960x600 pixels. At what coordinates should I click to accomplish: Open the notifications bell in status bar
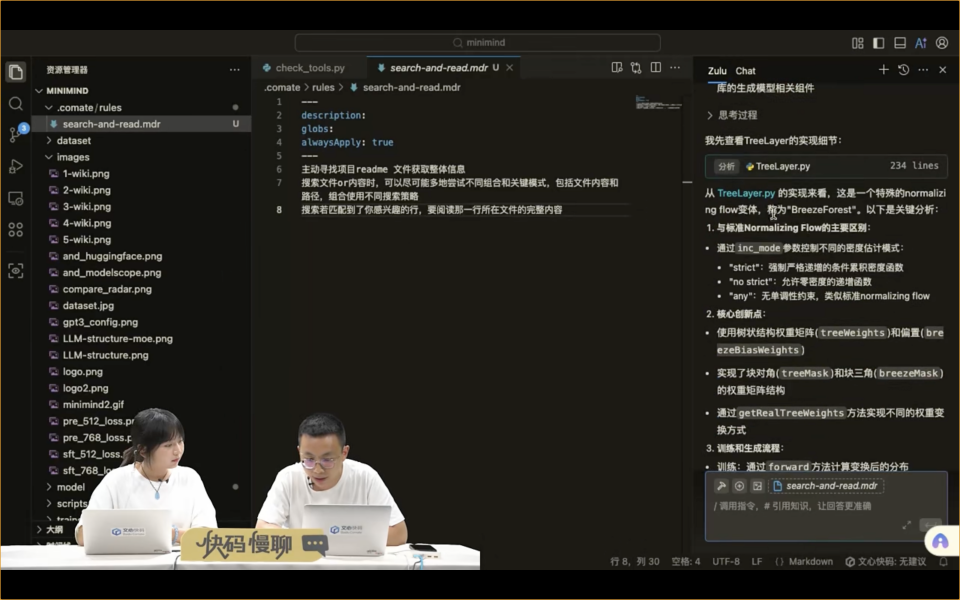(943, 561)
